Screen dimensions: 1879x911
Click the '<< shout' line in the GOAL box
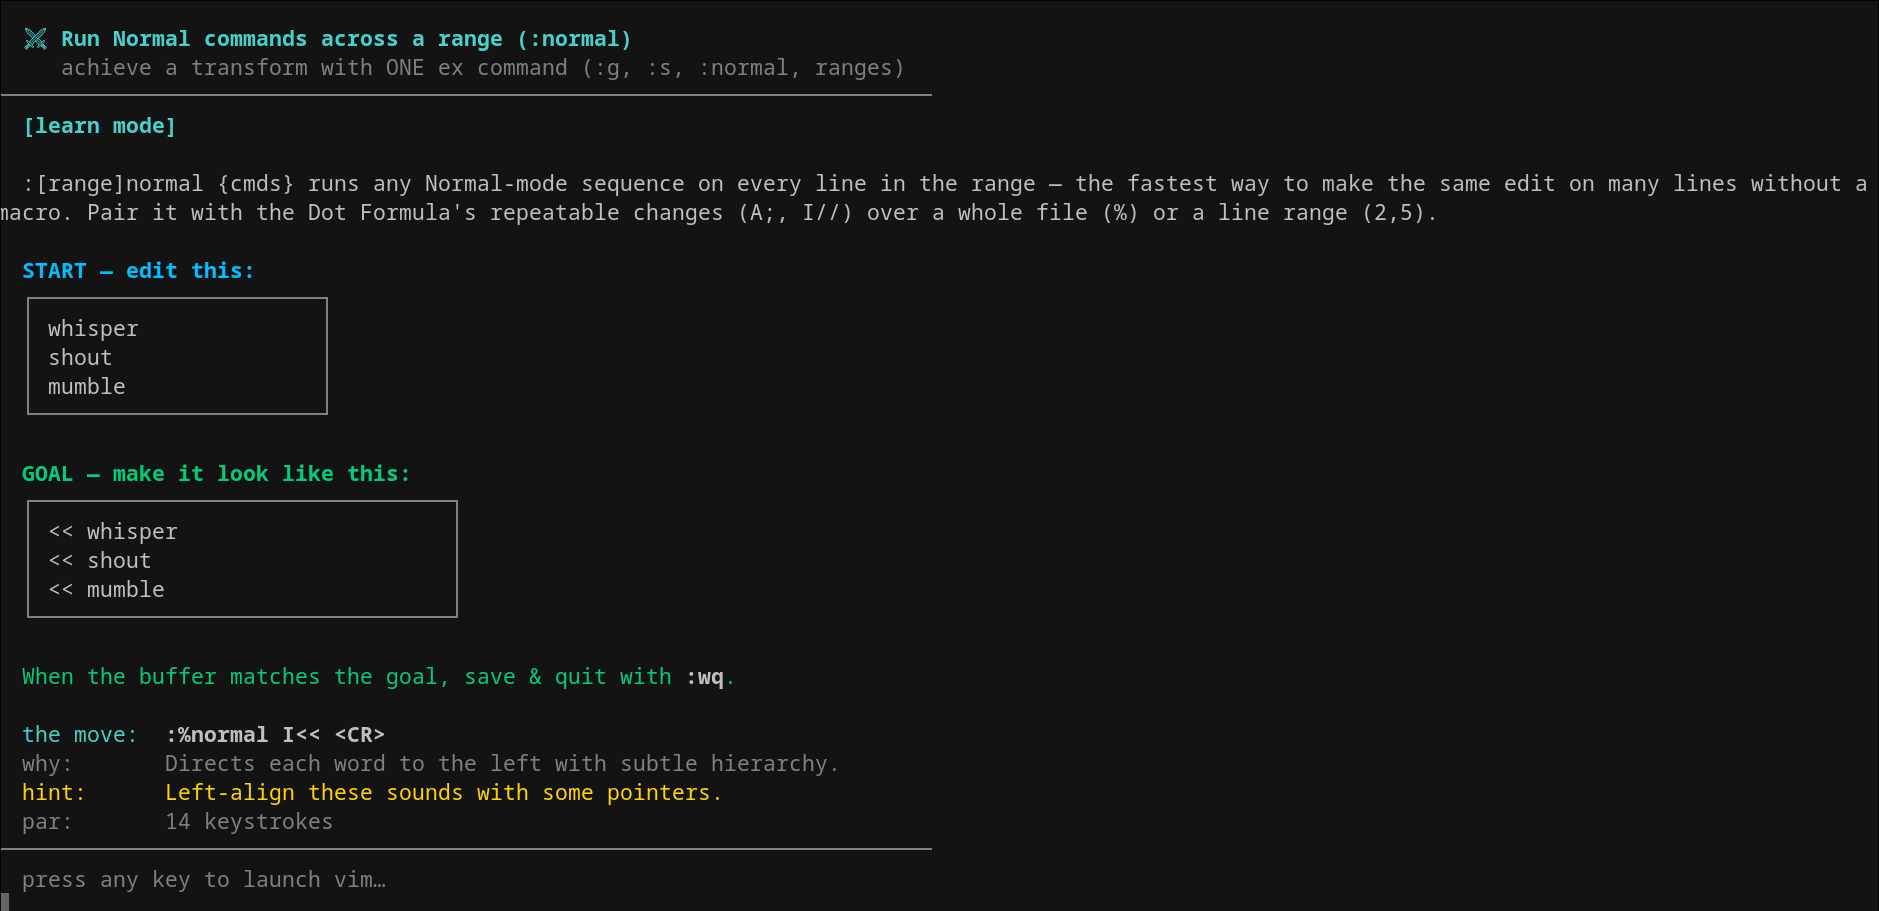tap(100, 561)
